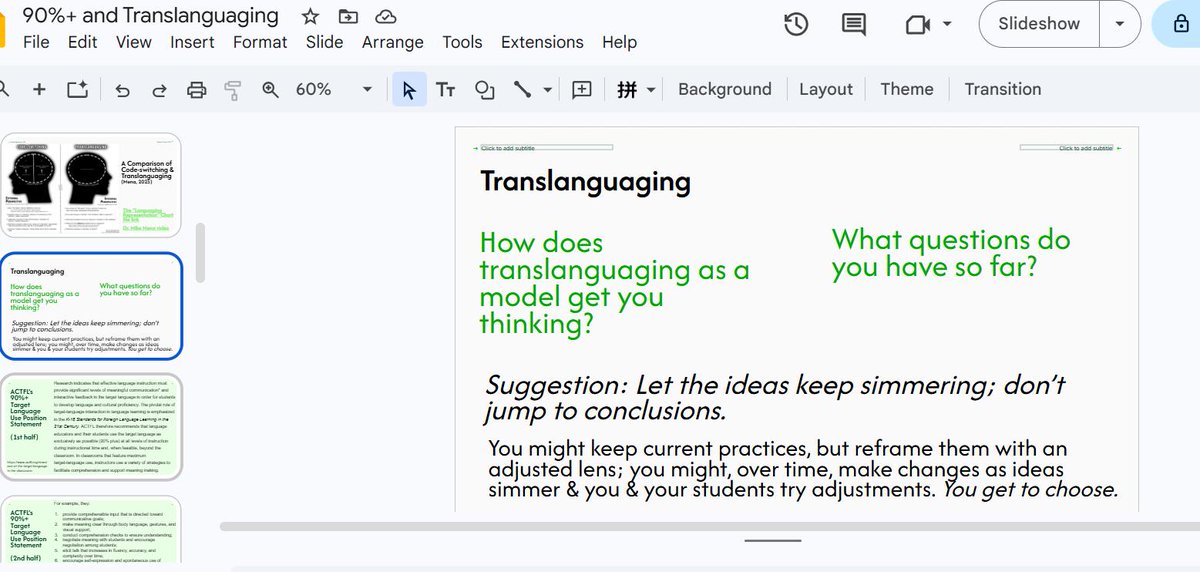Viewport: 1200px width, 572px height.
Task: Expand line tool options arrow
Action: coord(548,89)
